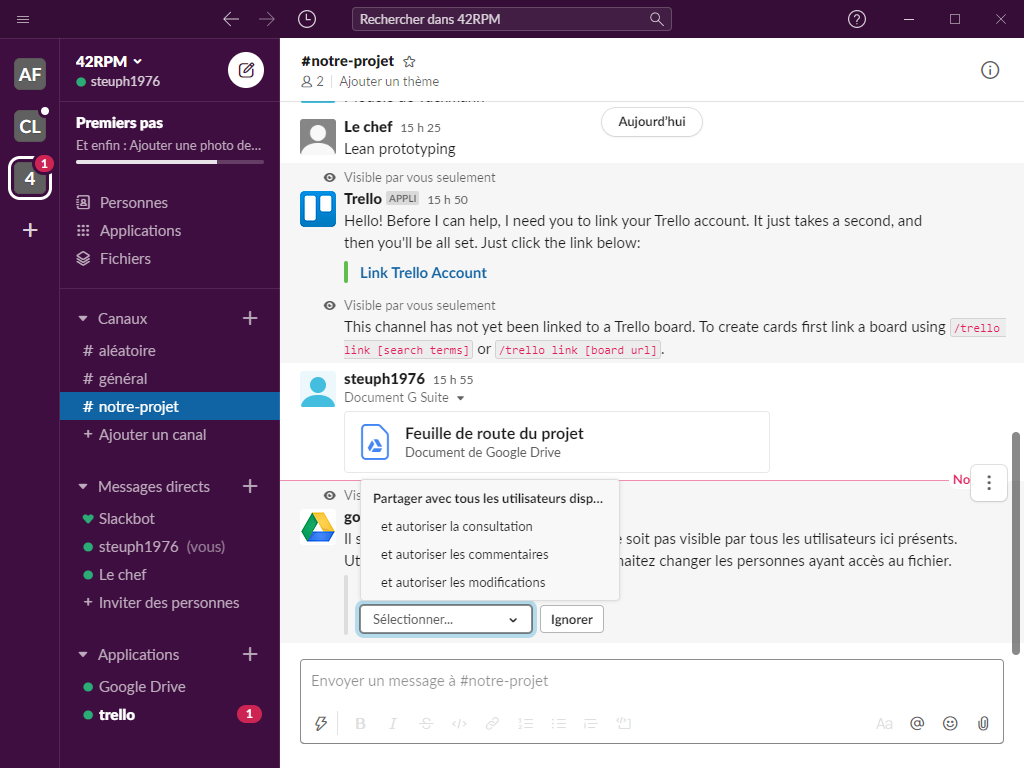Toggle inline code formatting

coord(459,723)
